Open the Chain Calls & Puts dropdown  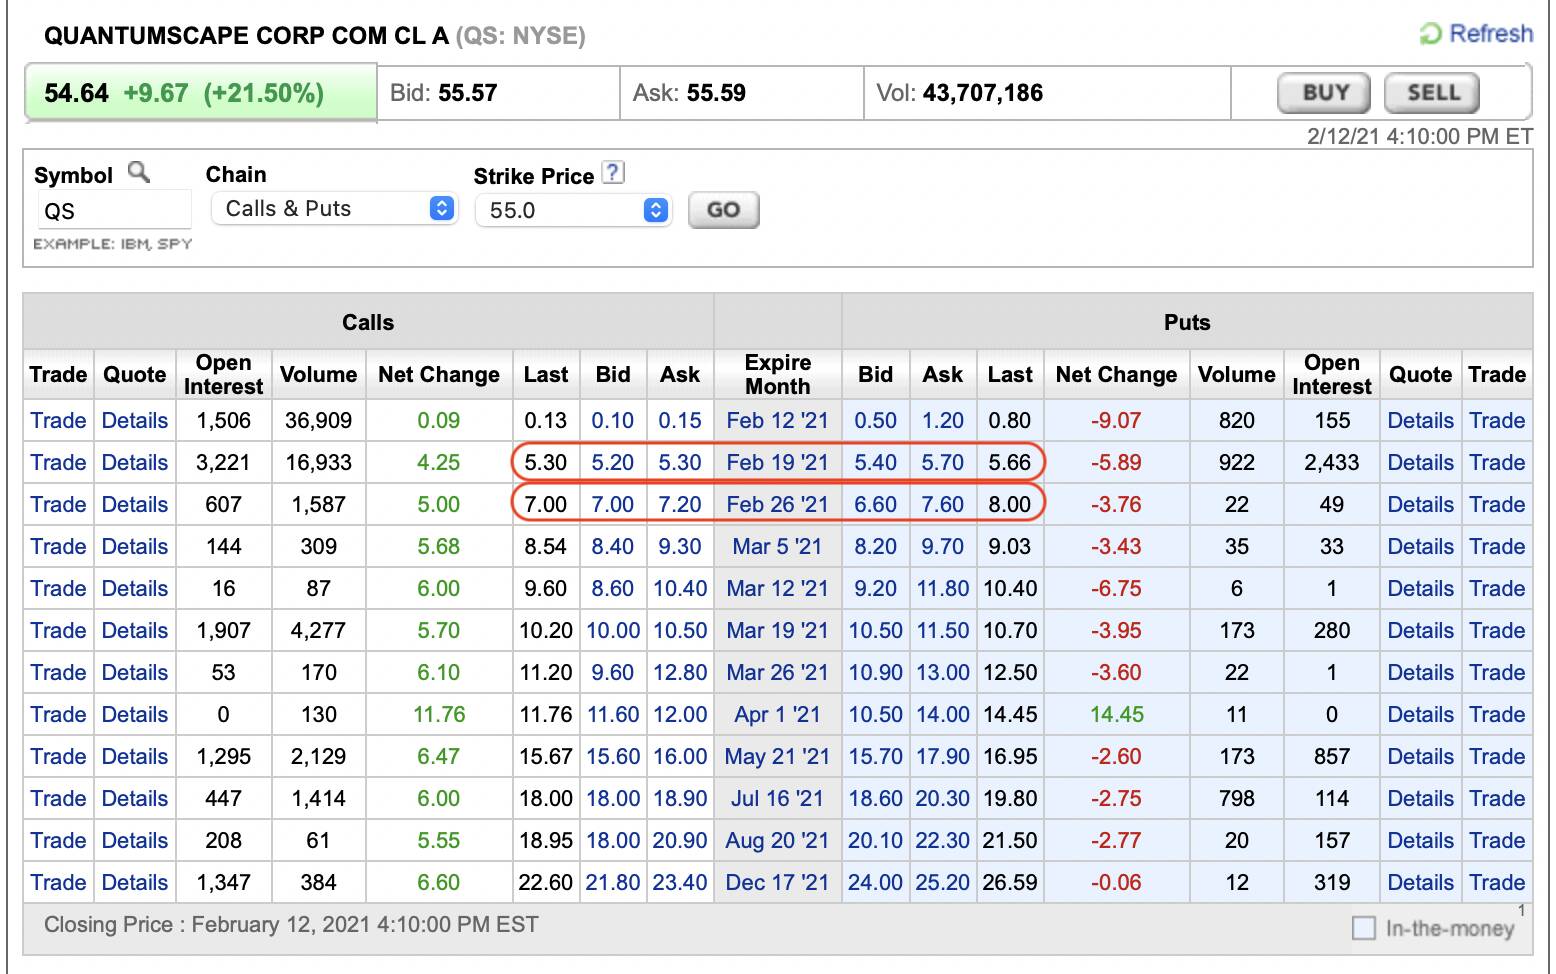(x=334, y=208)
